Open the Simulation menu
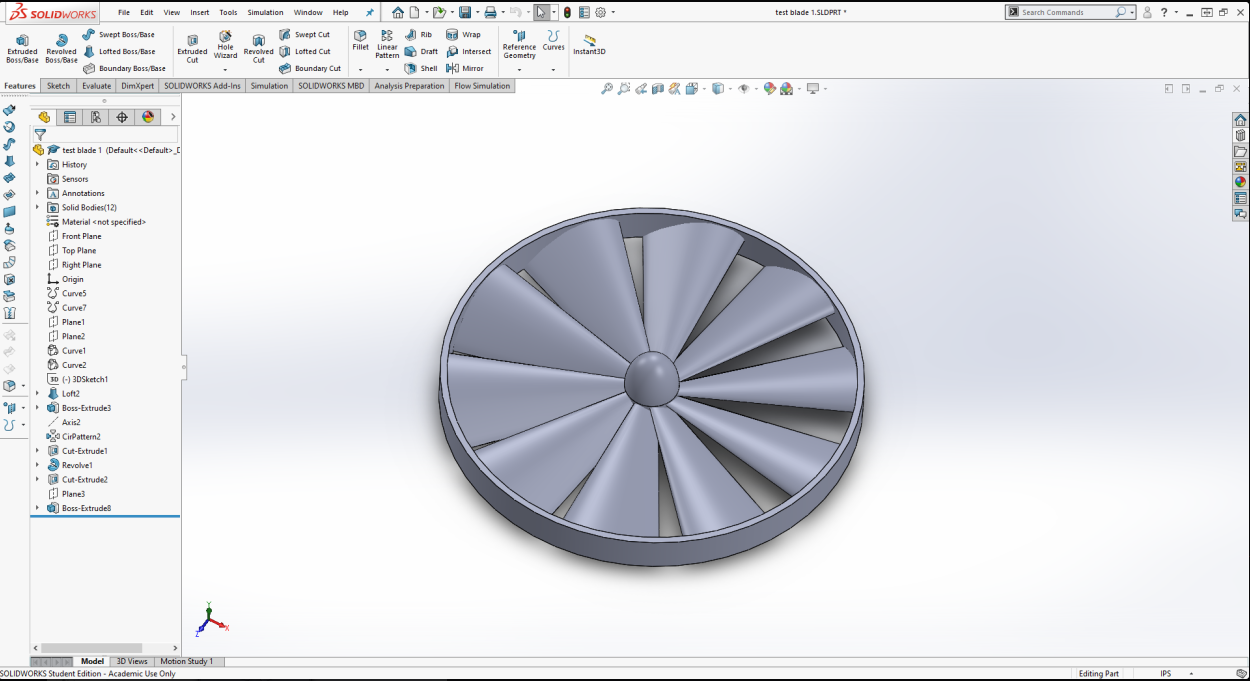The height and width of the screenshot is (681, 1250). pos(265,13)
